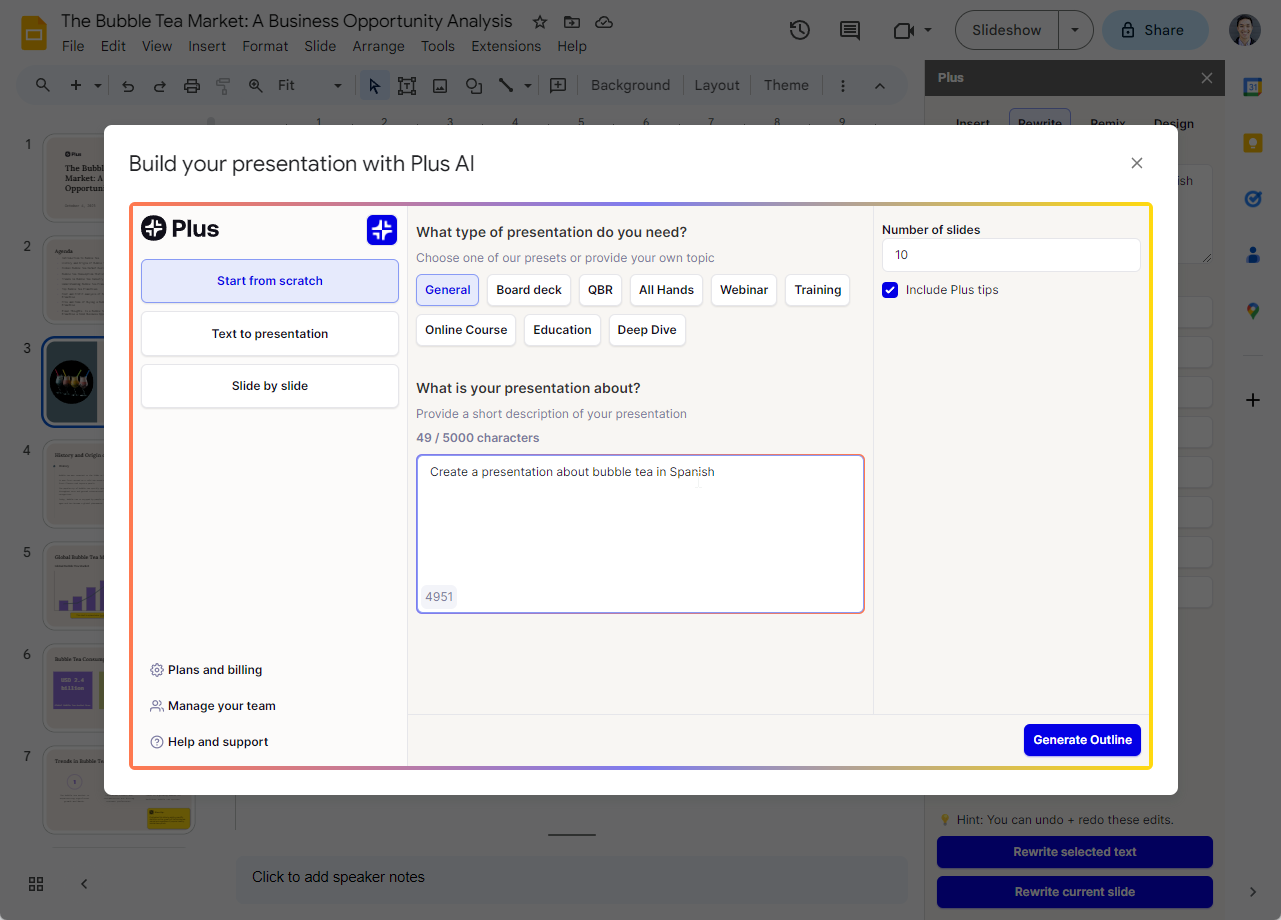Open comments icon in header
This screenshot has height=920, width=1281.
tap(850, 30)
